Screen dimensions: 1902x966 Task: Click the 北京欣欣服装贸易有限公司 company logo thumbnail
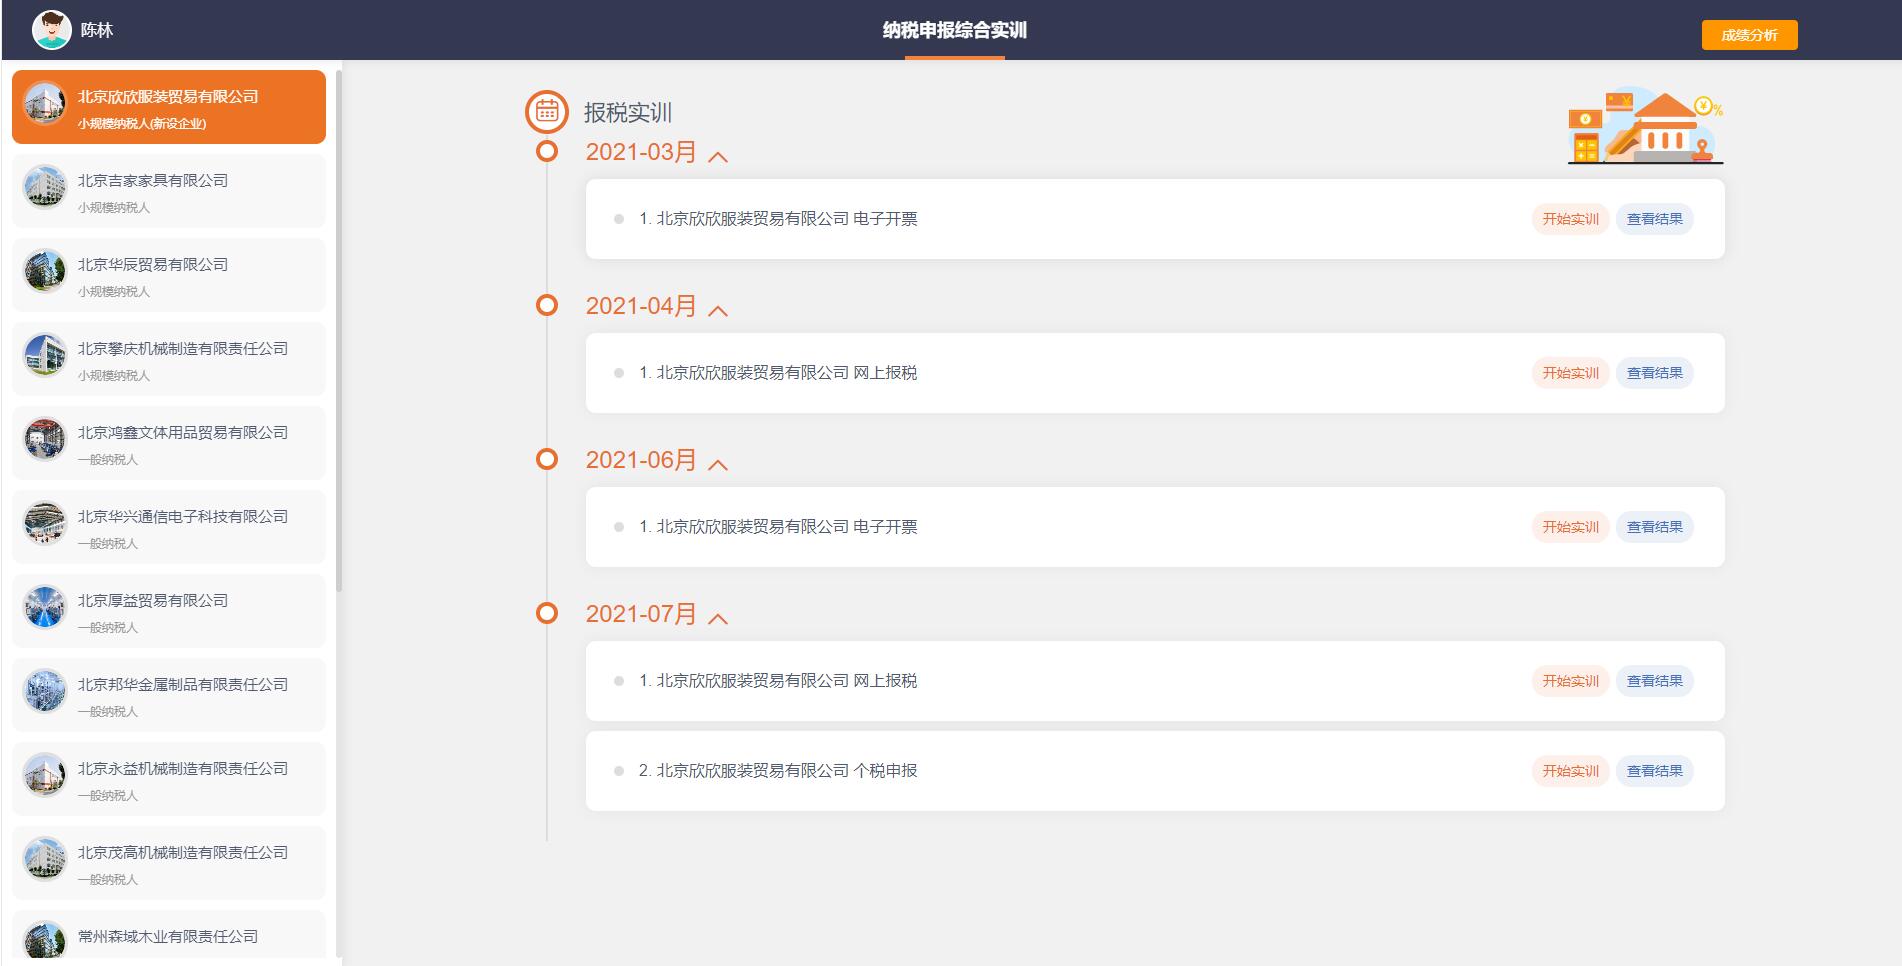coord(45,104)
